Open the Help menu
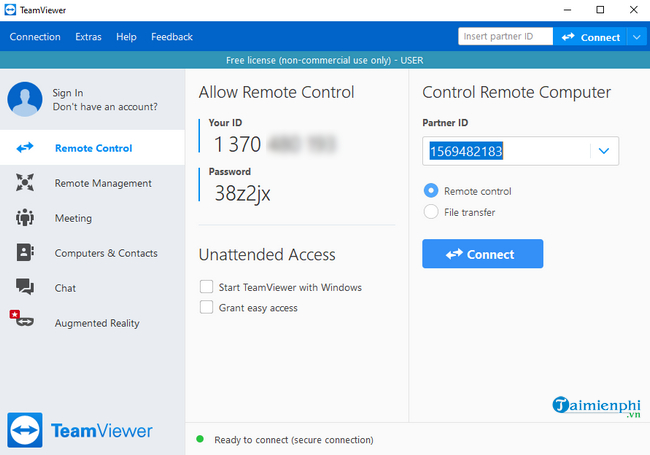 point(126,37)
